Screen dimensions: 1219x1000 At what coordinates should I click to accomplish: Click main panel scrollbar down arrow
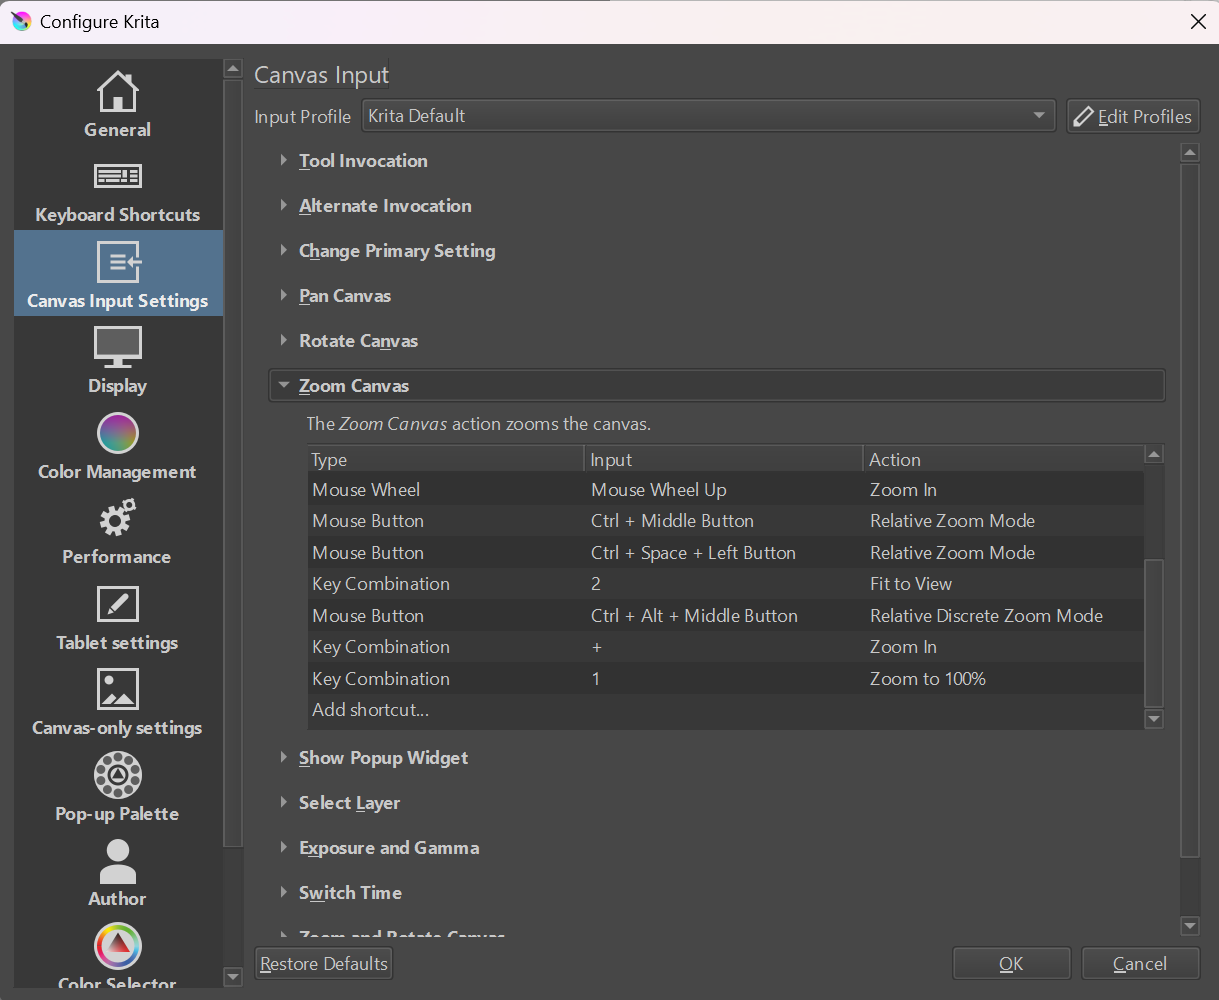pyautogui.click(x=1190, y=926)
